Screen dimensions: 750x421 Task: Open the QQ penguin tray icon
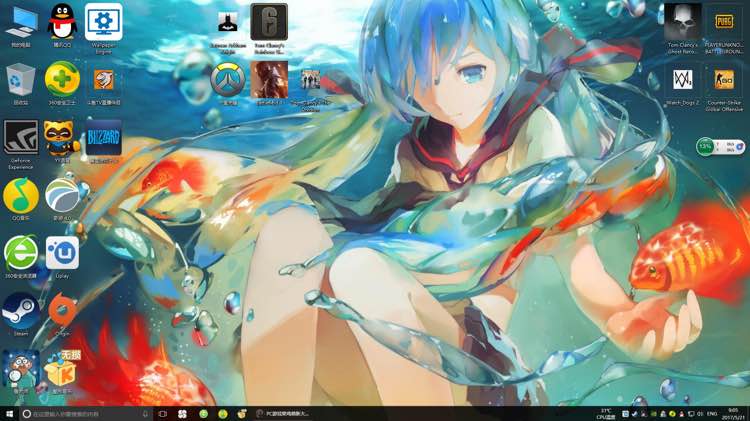pyautogui.click(x=682, y=414)
